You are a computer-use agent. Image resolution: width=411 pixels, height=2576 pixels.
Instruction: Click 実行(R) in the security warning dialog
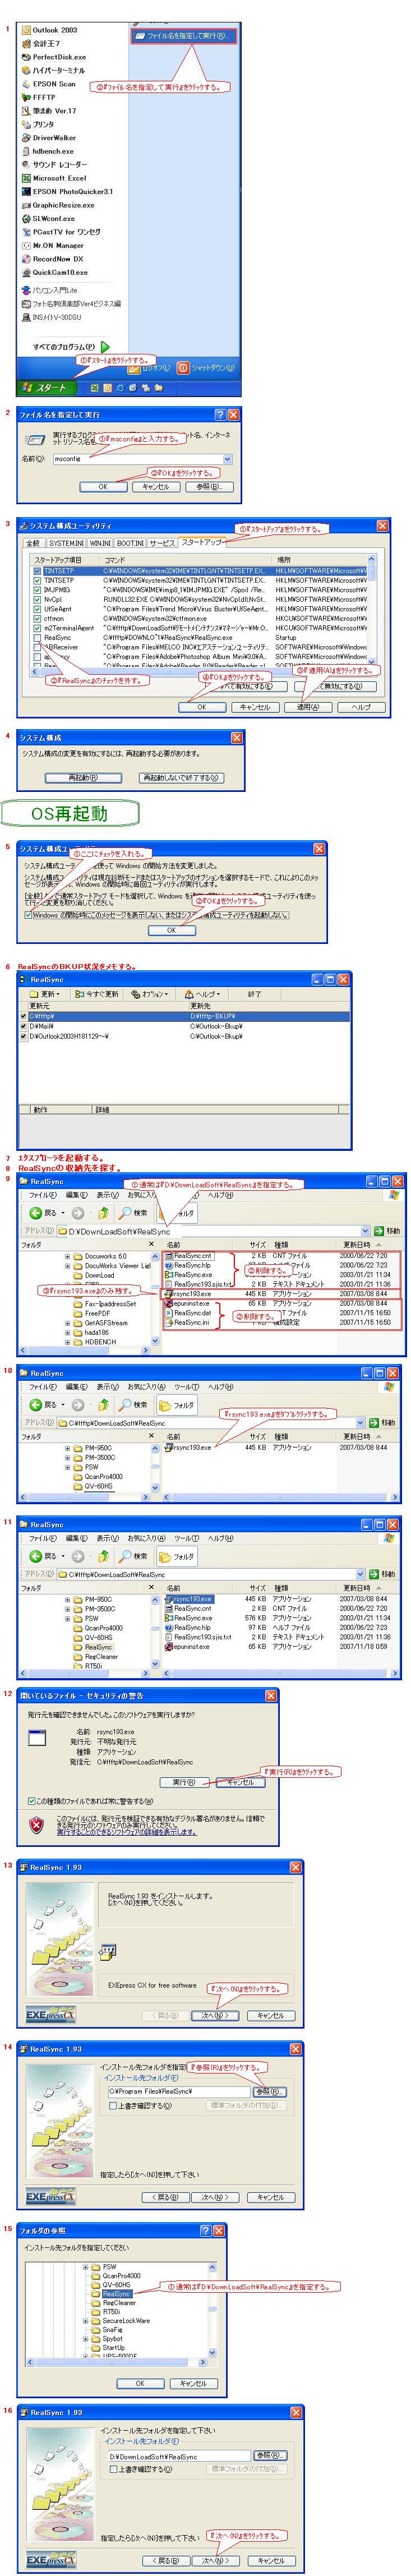tap(183, 1782)
